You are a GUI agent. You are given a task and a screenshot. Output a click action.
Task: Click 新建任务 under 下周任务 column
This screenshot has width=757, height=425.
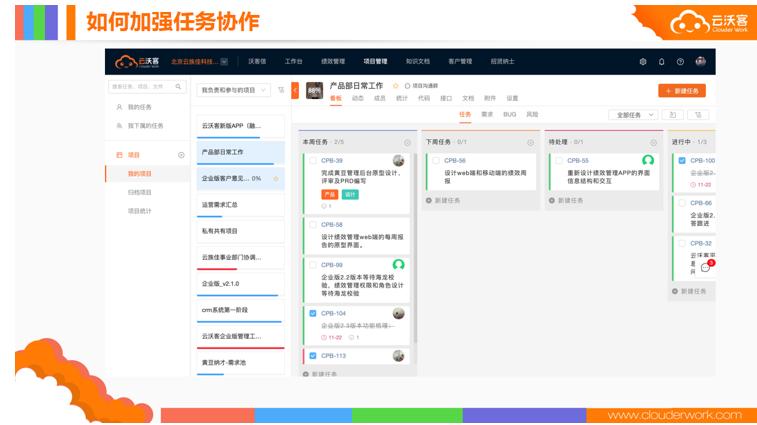click(443, 200)
